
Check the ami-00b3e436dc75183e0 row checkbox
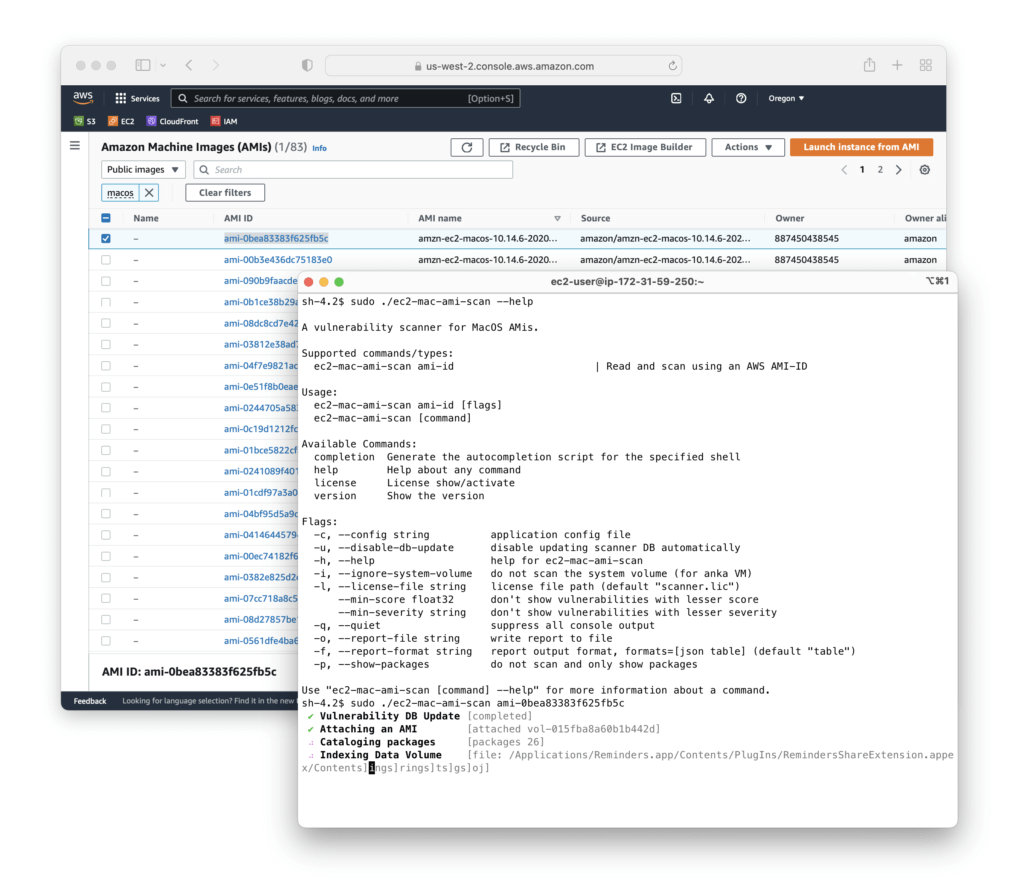point(106,260)
